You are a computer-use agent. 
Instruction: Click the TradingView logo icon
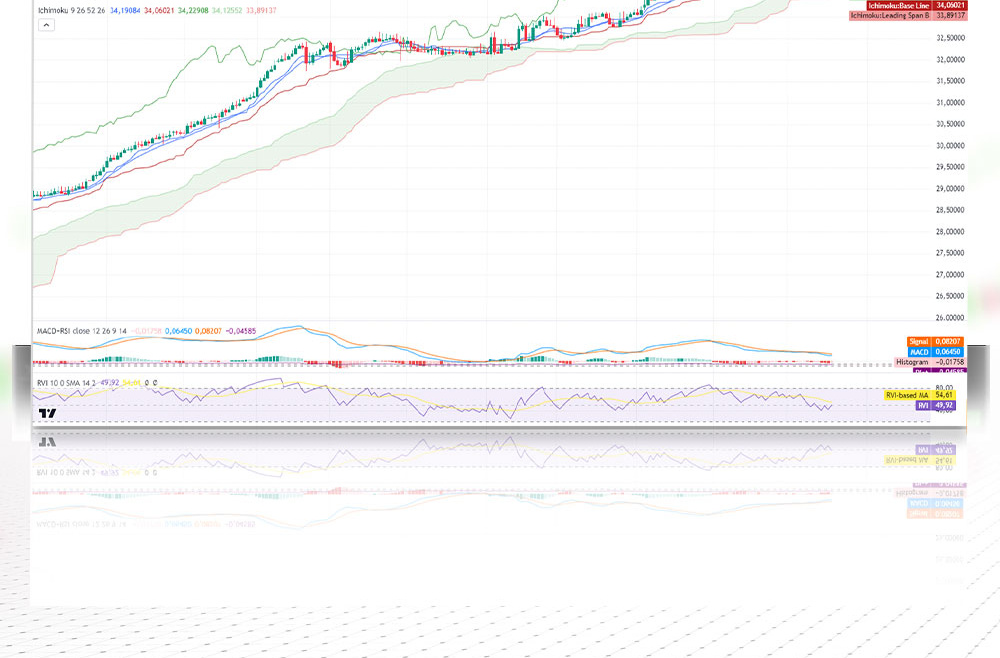click(x=47, y=413)
